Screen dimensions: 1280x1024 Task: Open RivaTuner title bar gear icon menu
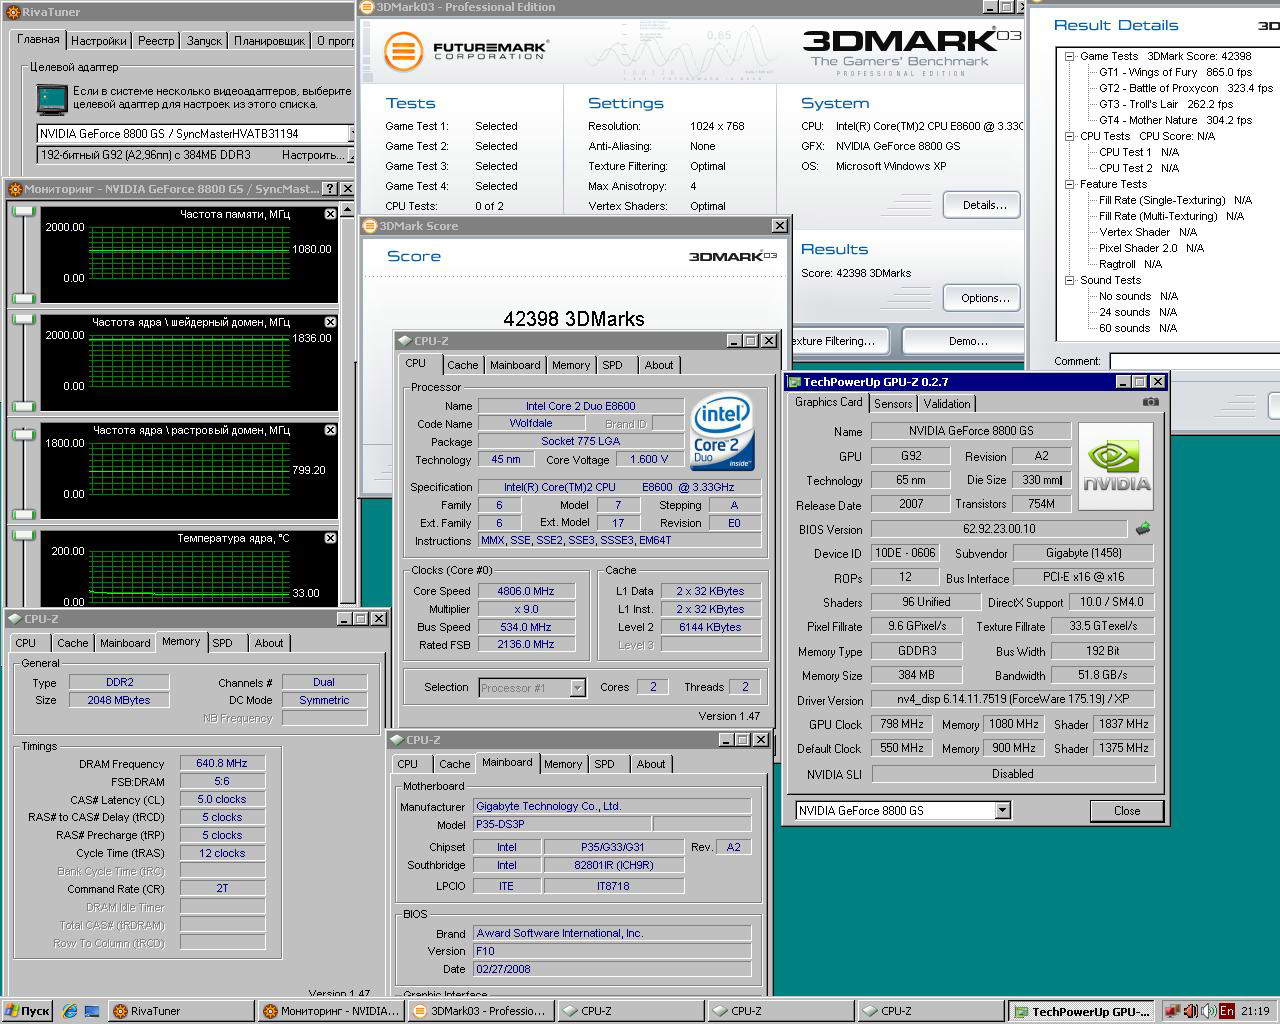pyautogui.click(x=12, y=12)
